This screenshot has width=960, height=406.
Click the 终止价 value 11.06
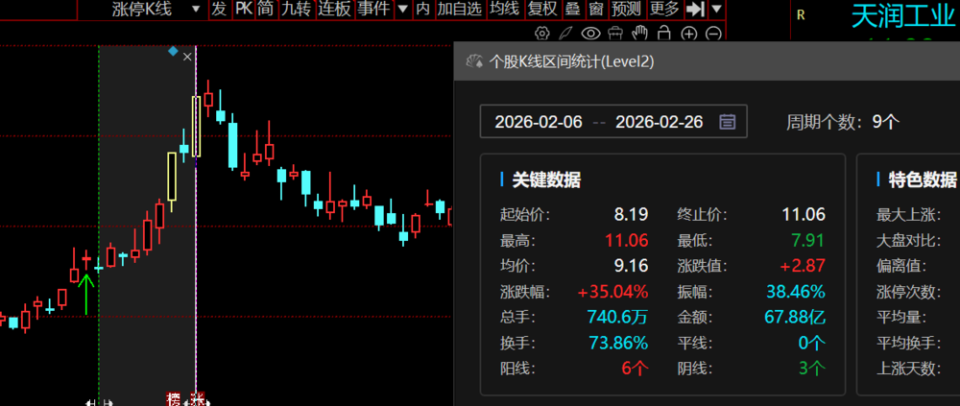(803, 214)
